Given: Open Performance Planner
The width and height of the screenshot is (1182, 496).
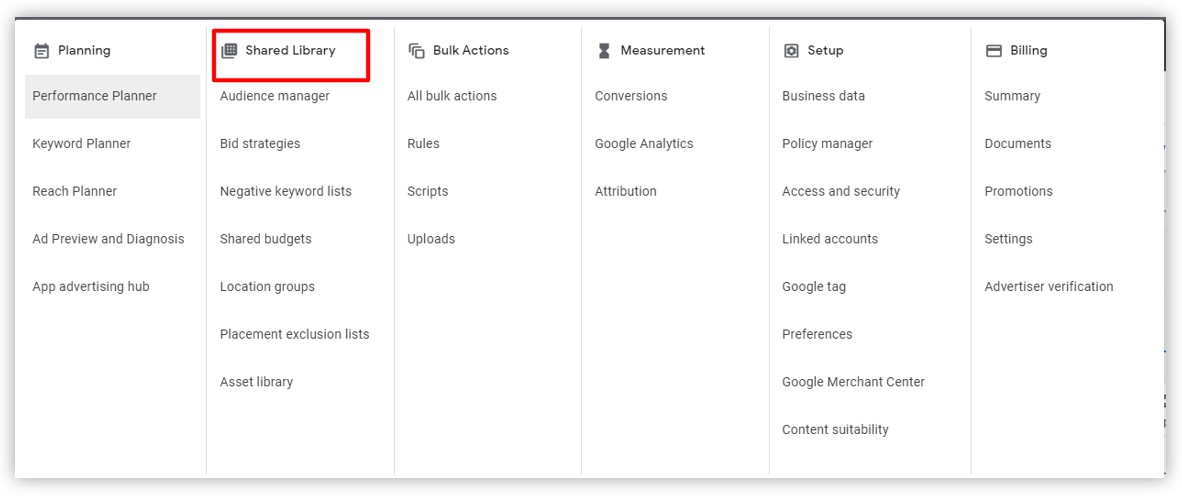Looking at the screenshot, I should point(112,96).
